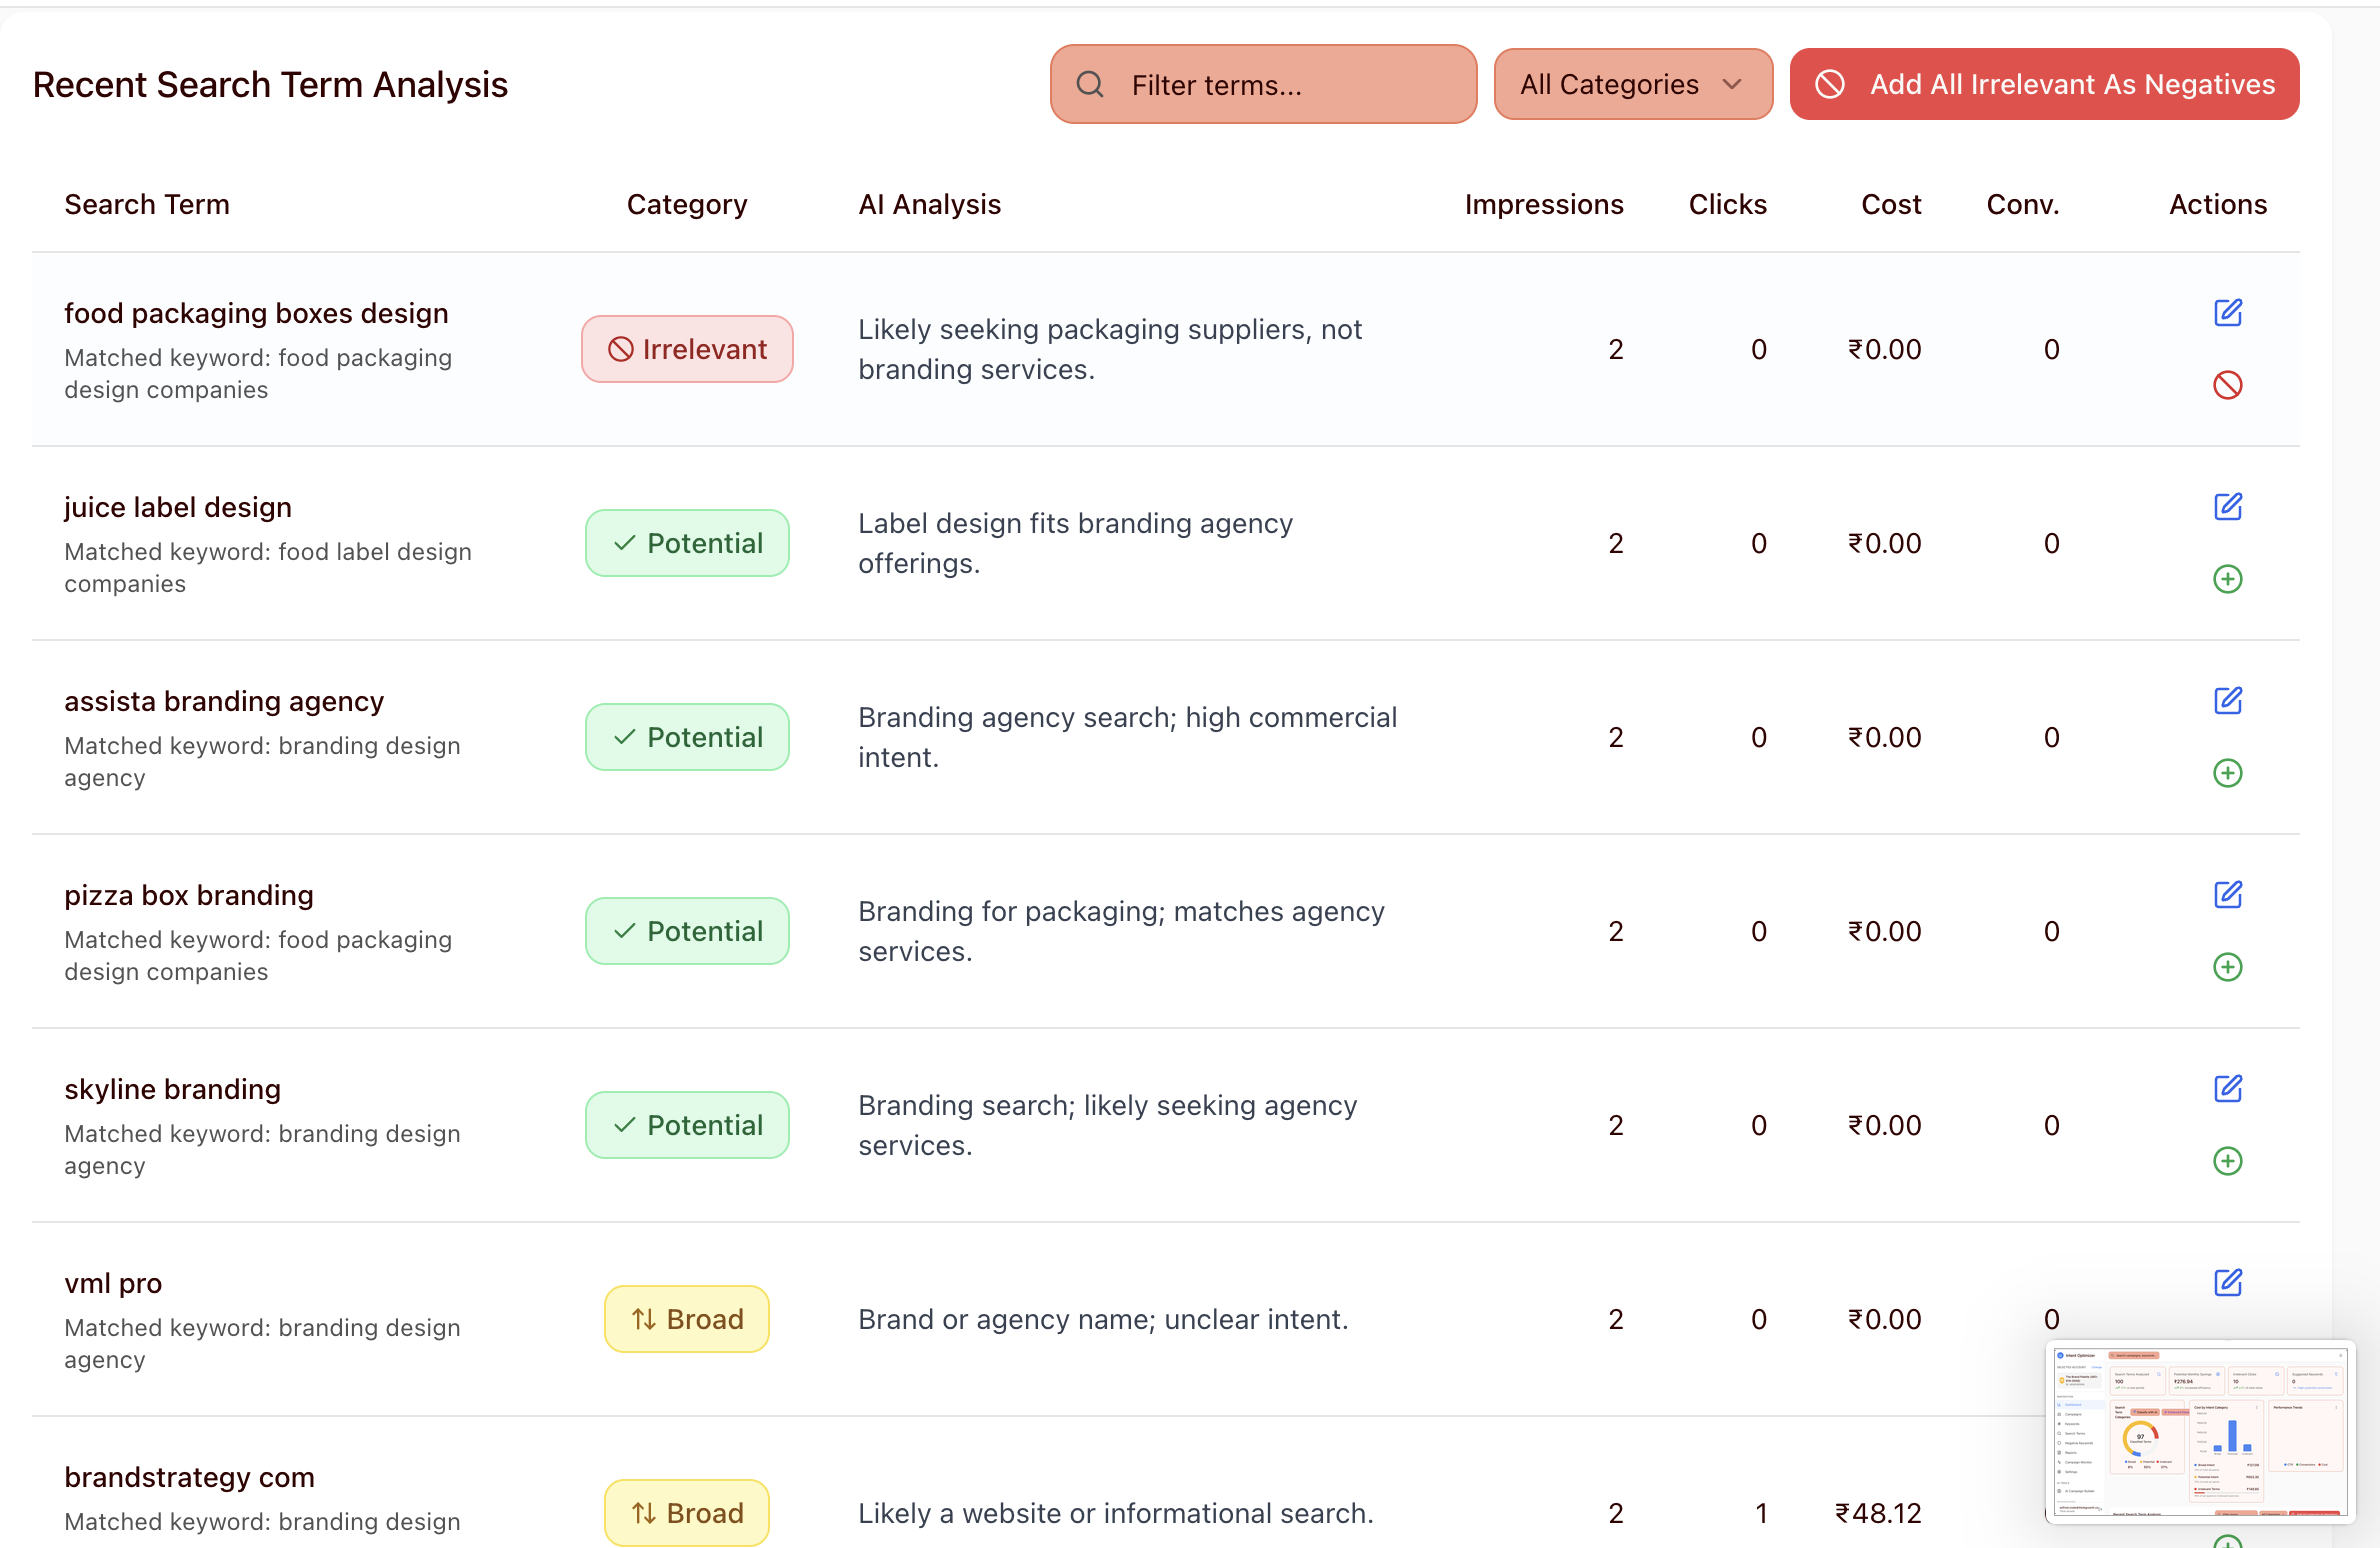This screenshot has width=2380, height=1548.
Task: Open the dashboard screenshot thumbnail preview
Action: coord(2199,1431)
